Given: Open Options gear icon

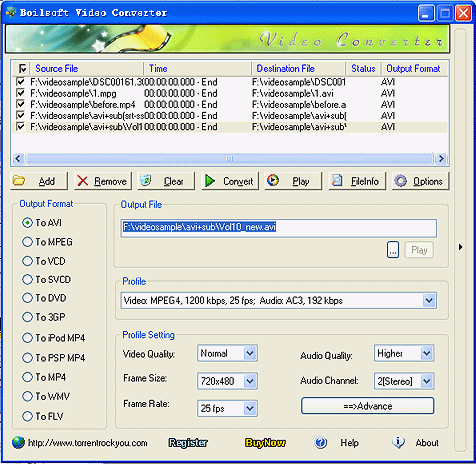Looking at the screenshot, I should 401,181.
